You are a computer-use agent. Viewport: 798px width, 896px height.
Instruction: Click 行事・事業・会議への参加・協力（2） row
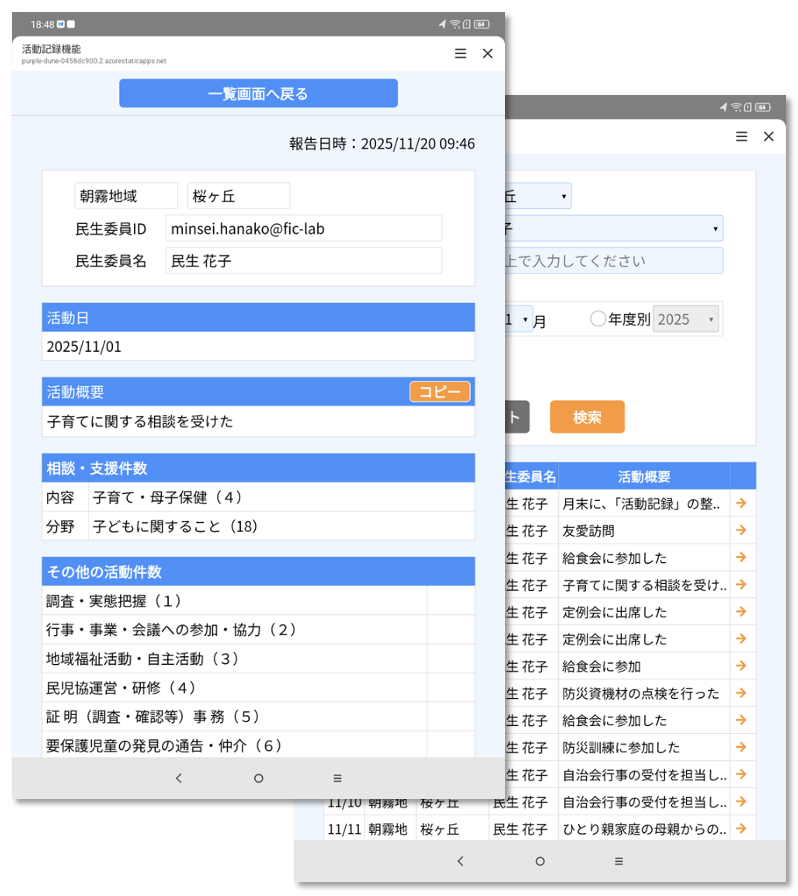pyautogui.click(x=258, y=630)
